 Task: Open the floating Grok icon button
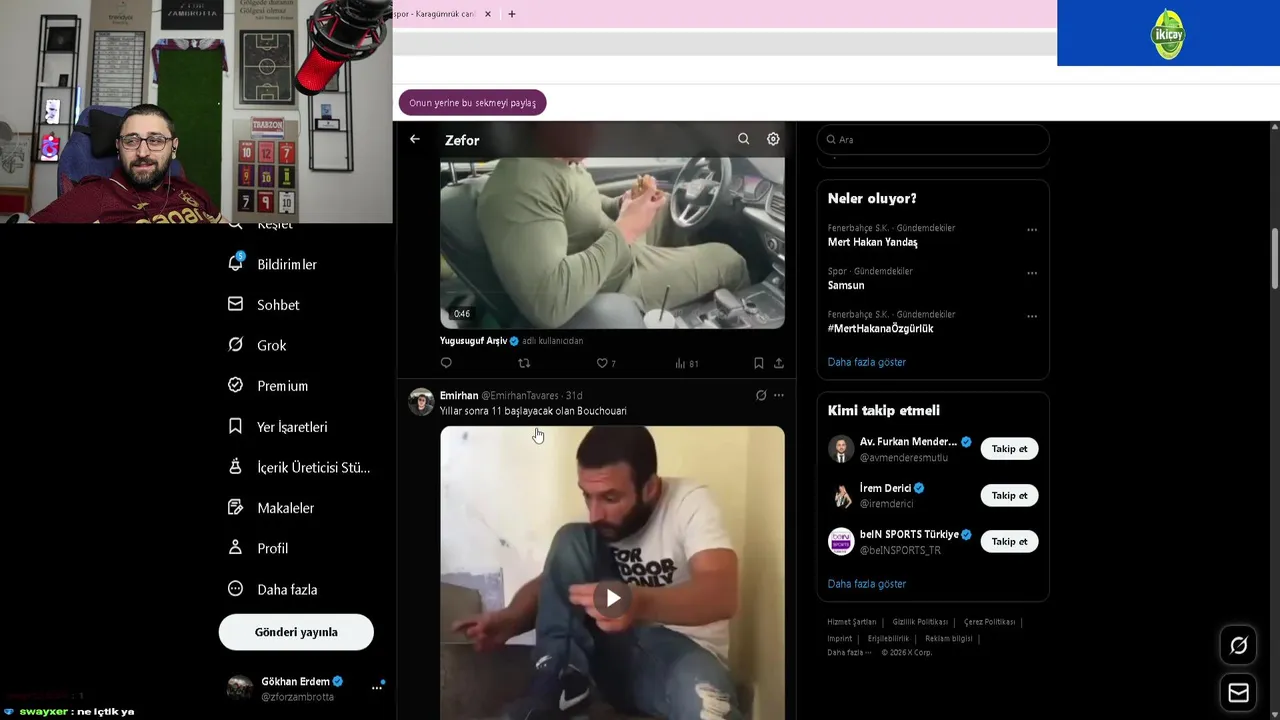click(x=1238, y=646)
